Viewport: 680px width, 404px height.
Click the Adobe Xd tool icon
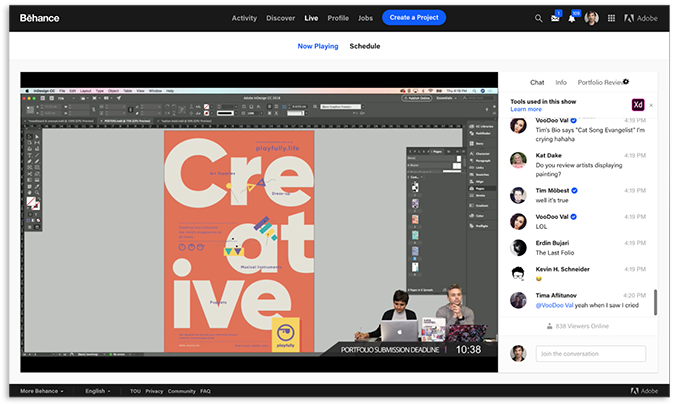638,105
